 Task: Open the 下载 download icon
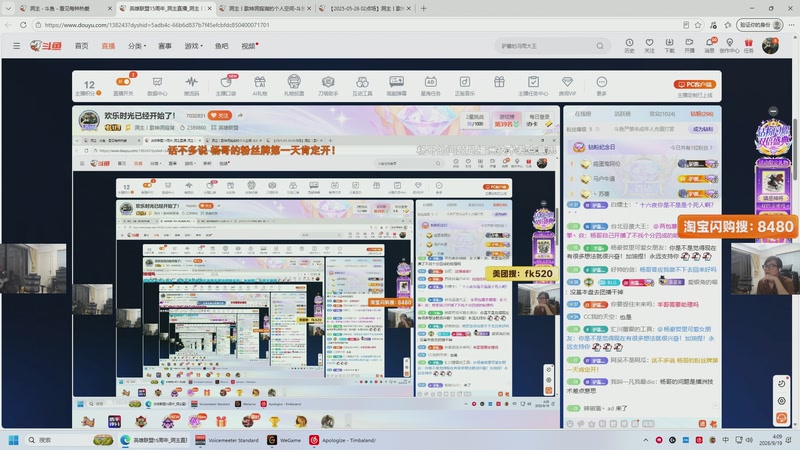point(669,43)
